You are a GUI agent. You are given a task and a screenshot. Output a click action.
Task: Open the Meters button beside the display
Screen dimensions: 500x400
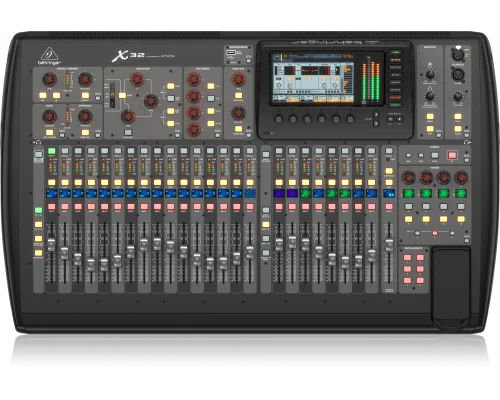click(396, 60)
